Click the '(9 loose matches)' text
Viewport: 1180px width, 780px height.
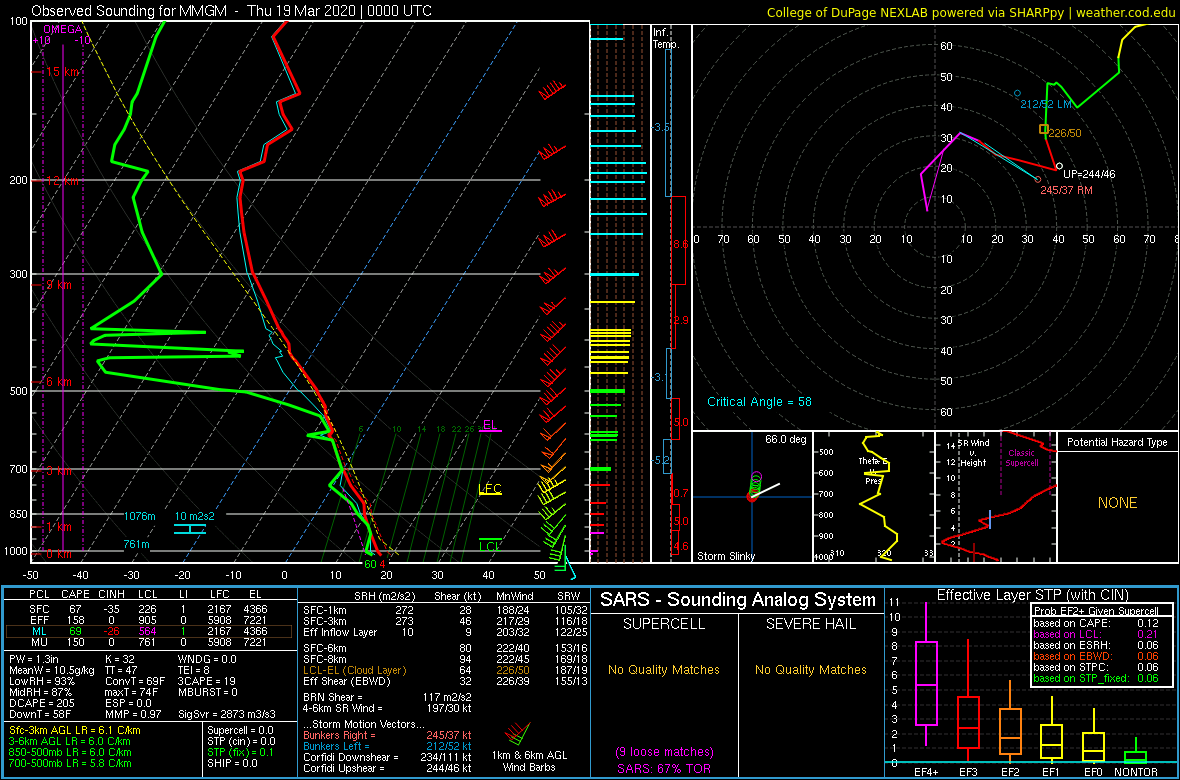pyautogui.click(x=663, y=752)
